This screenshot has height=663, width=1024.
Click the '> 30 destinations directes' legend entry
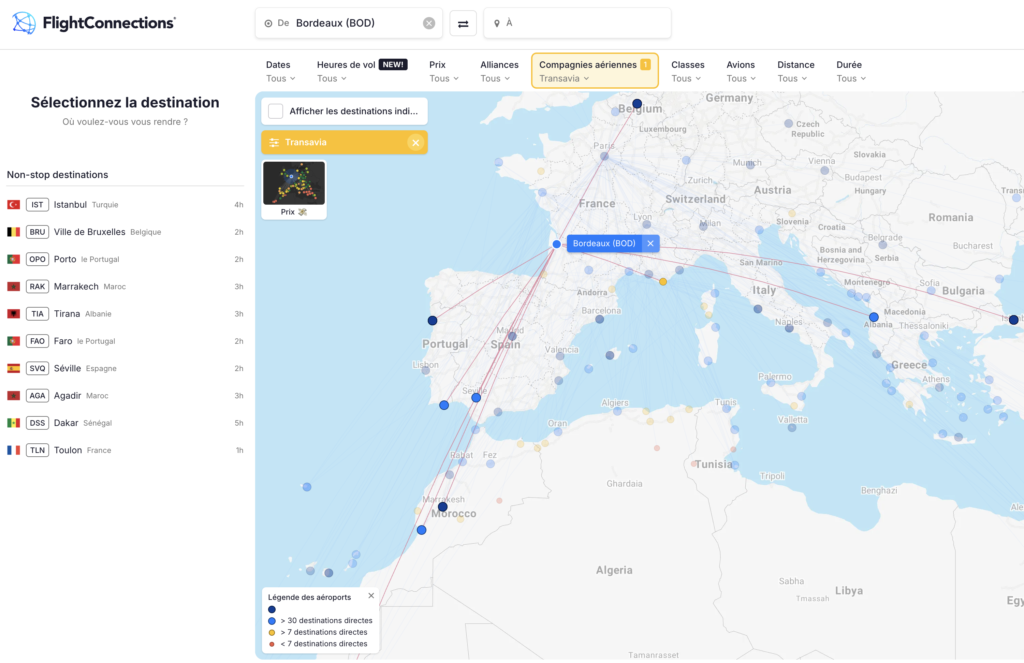point(320,621)
